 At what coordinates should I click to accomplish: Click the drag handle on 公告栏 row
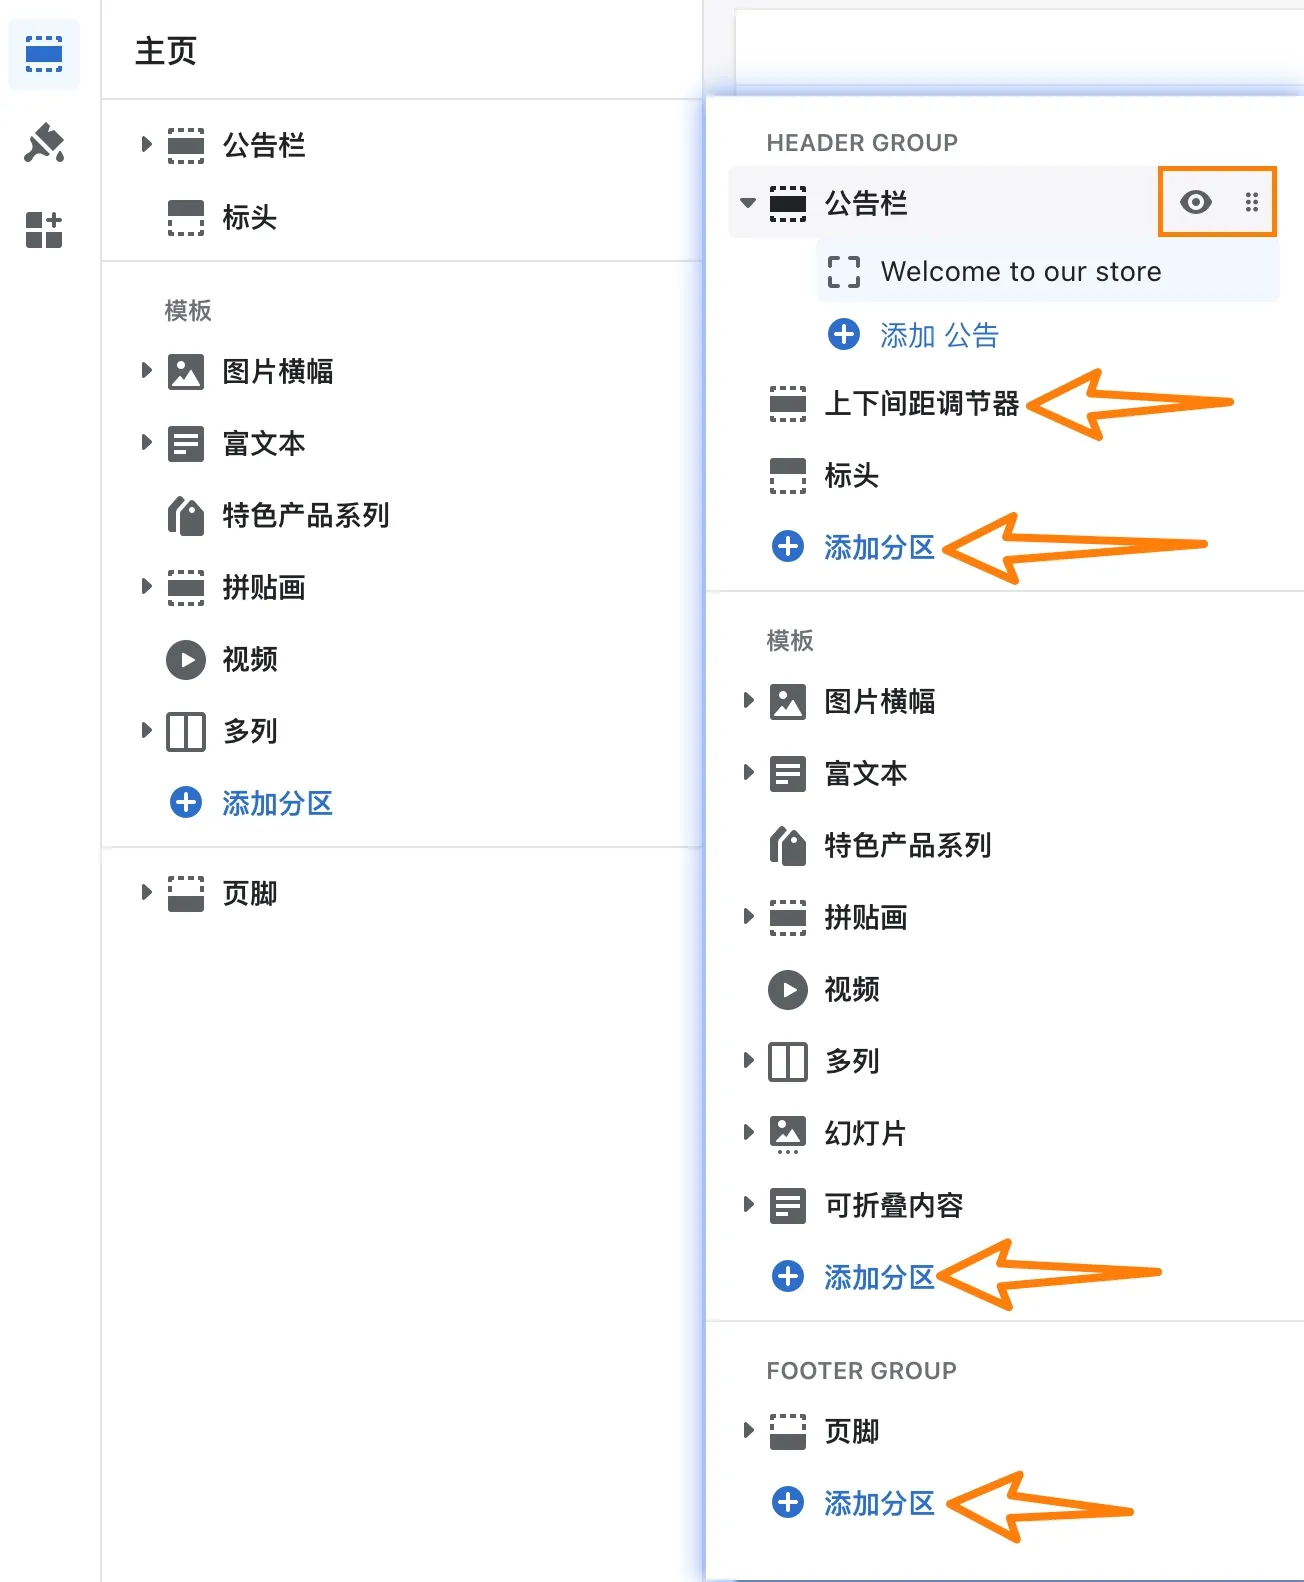tap(1251, 202)
